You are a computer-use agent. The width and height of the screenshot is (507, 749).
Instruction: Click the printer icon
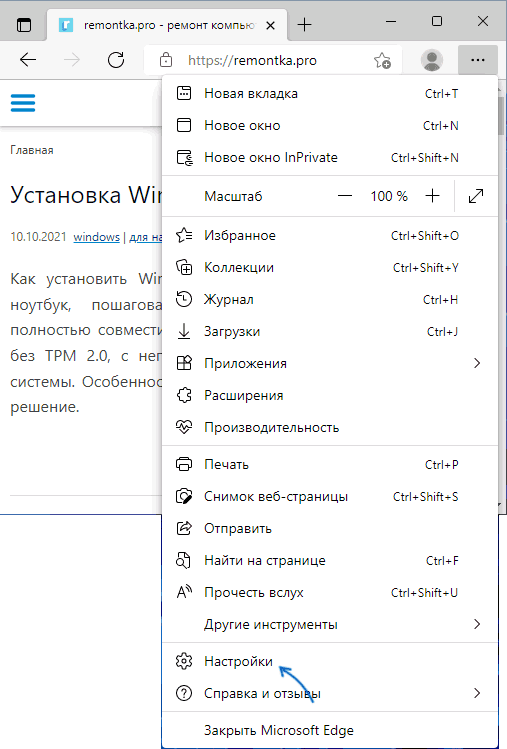coord(184,464)
